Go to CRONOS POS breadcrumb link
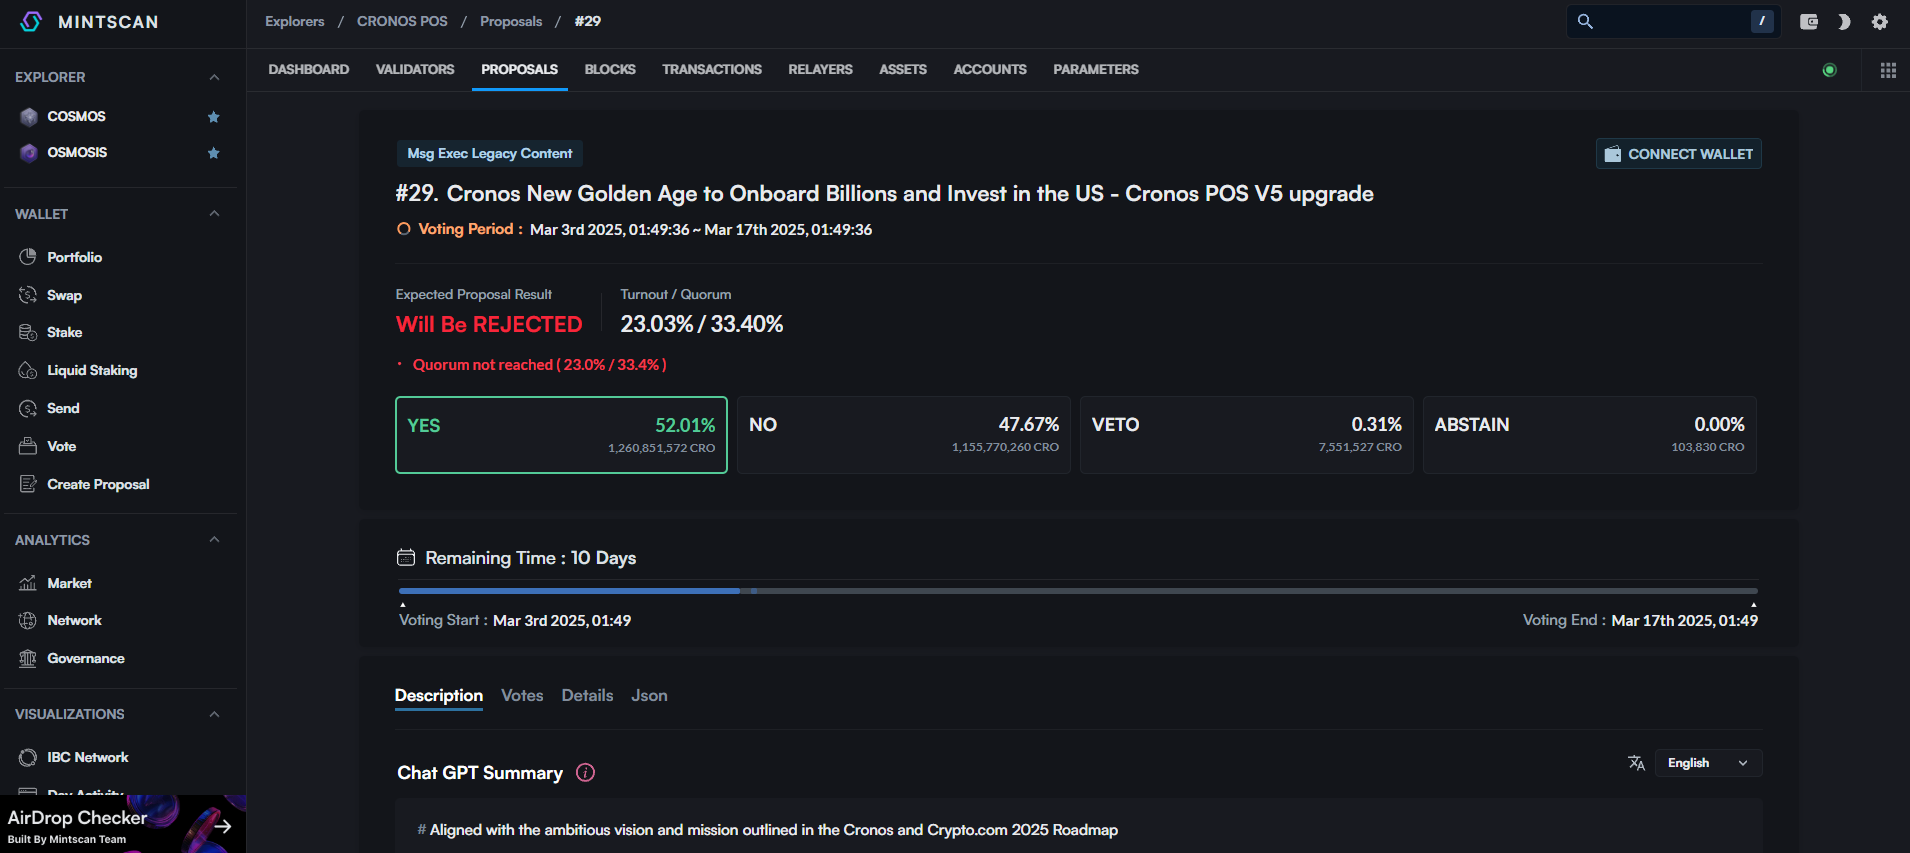Image resolution: width=1910 pixels, height=853 pixels. click(x=402, y=22)
